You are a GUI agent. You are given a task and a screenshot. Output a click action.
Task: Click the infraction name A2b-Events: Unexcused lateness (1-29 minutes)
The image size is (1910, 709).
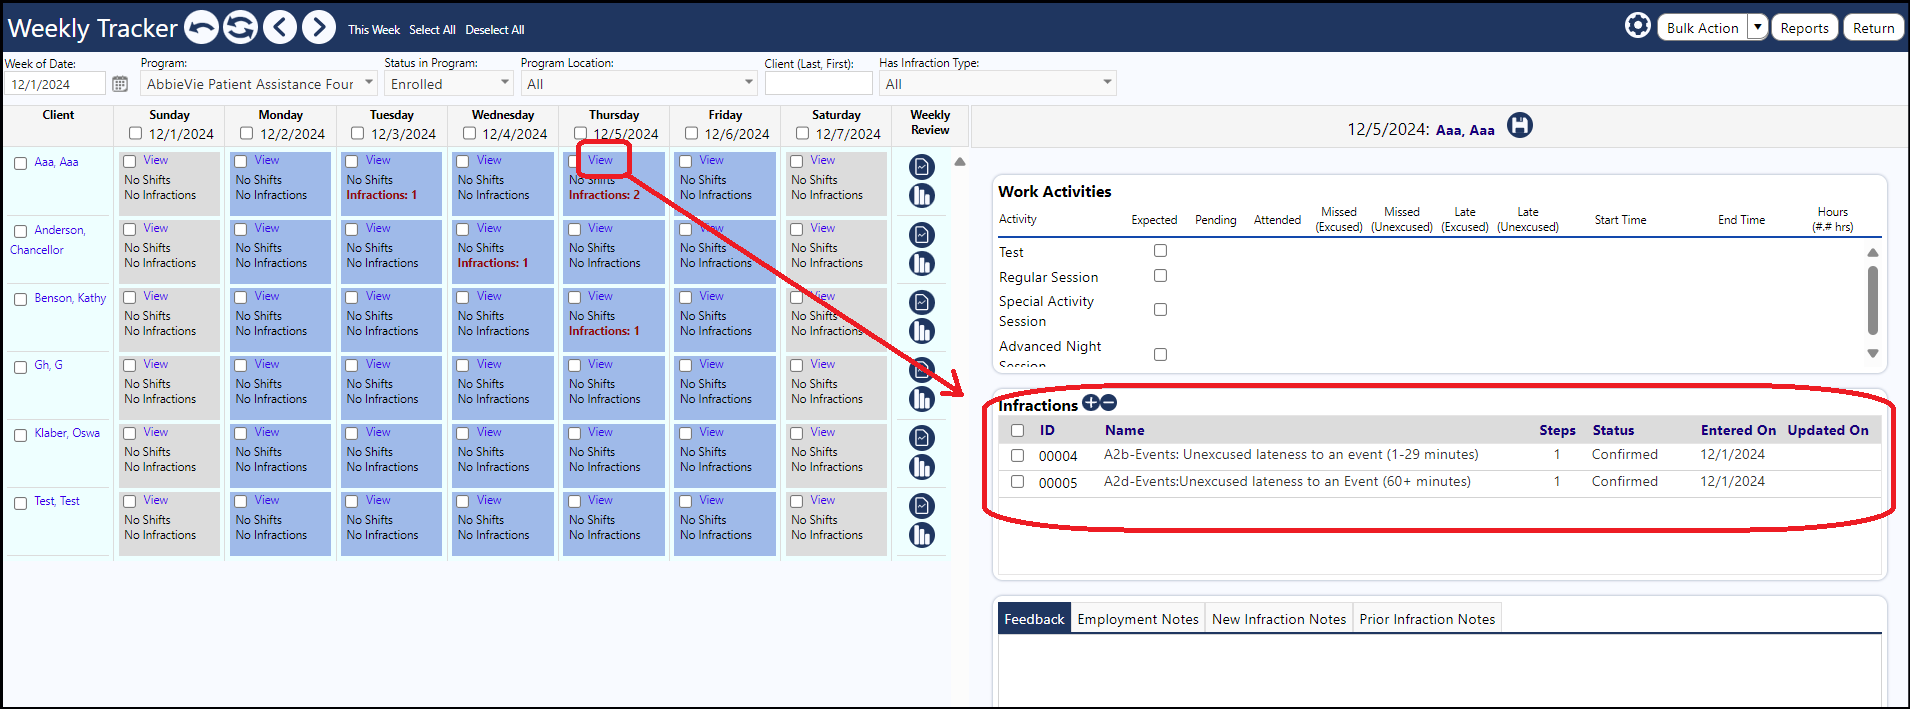click(x=1291, y=454)
